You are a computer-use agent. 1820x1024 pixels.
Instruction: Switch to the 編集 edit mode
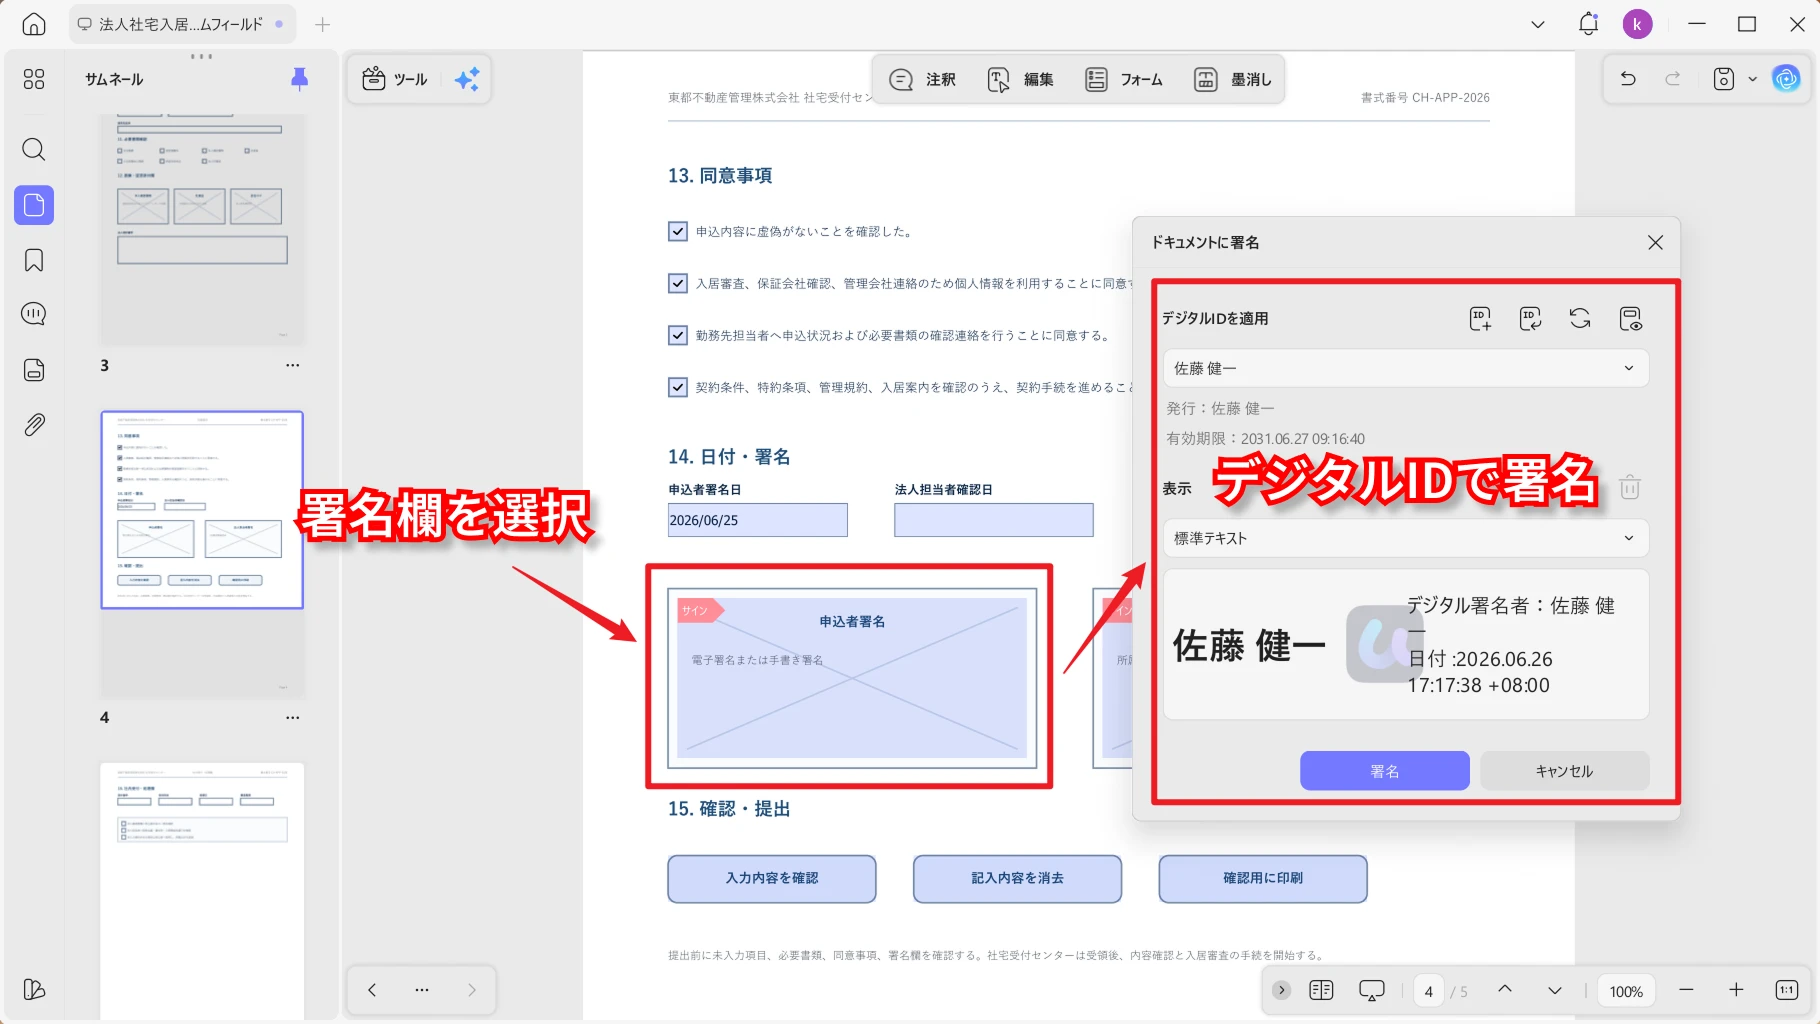coord(1021,79)
